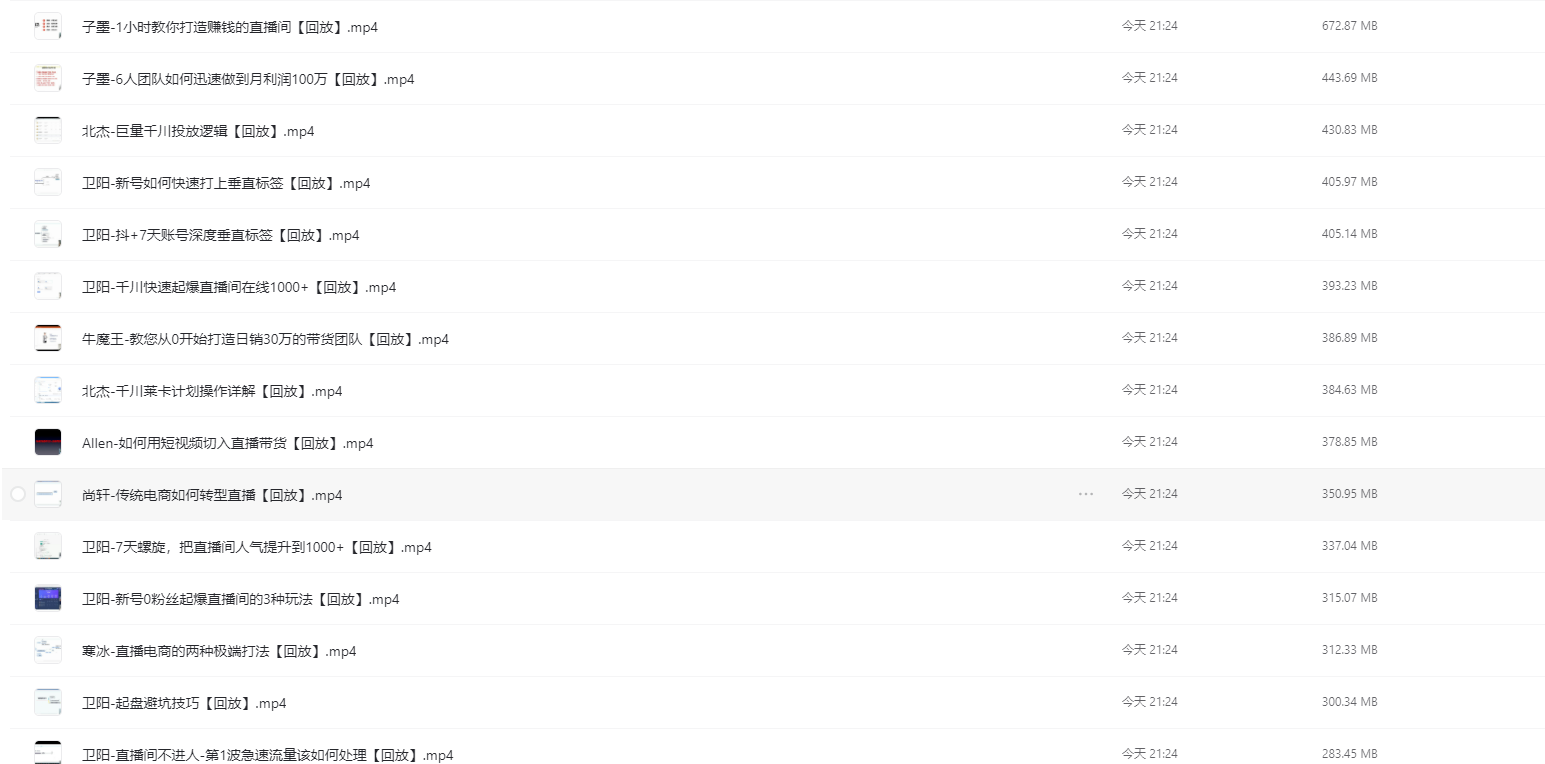Image resolution: width=1545 pixels, height=764 pixels.
Task: Click the date 今天 21:24 on Allen row
Action: (x=1149, y=442)
